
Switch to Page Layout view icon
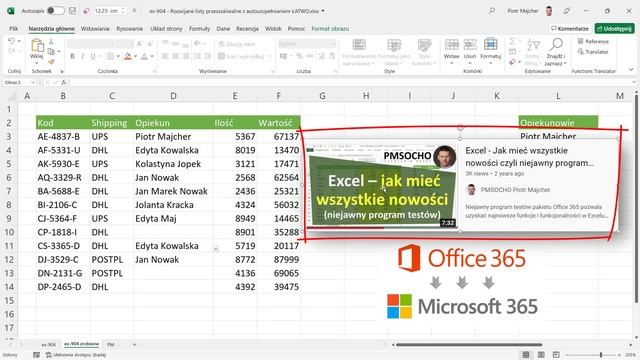[x=541, y=355]
